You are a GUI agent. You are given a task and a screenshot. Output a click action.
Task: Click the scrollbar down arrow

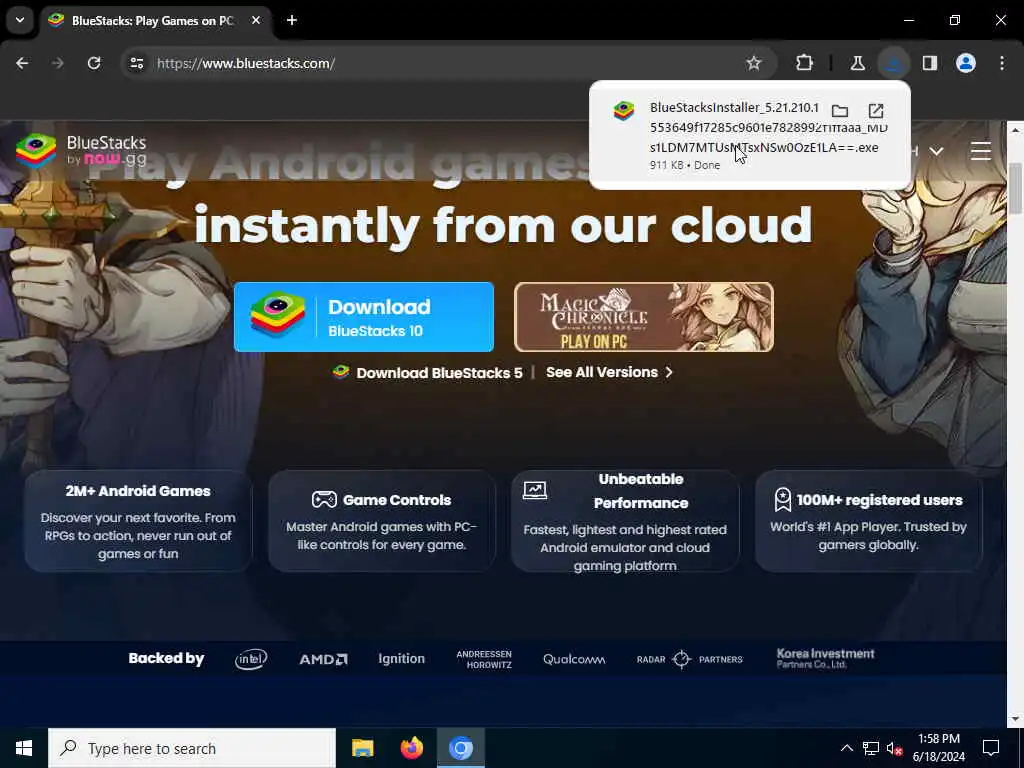click(1016, 718)
